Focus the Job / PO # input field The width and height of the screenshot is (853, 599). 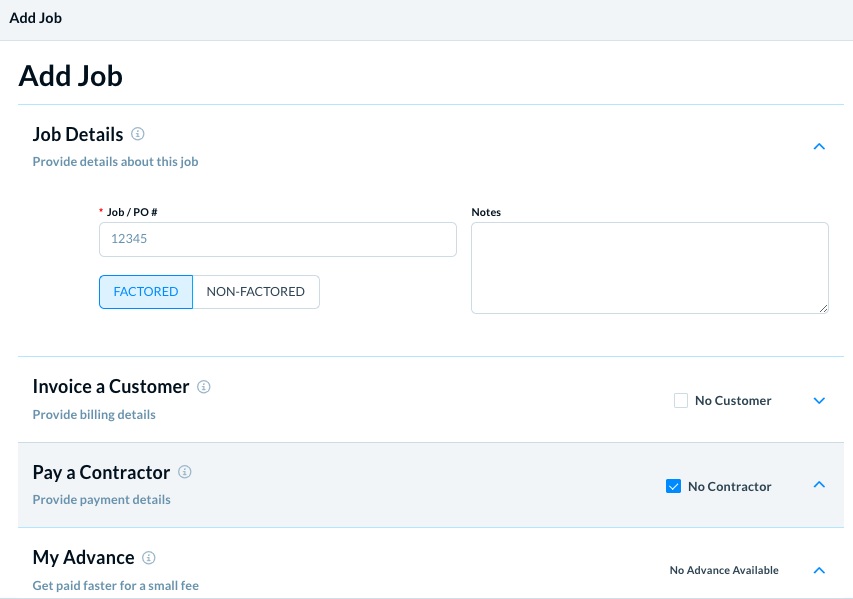click(x=277, y=240)
